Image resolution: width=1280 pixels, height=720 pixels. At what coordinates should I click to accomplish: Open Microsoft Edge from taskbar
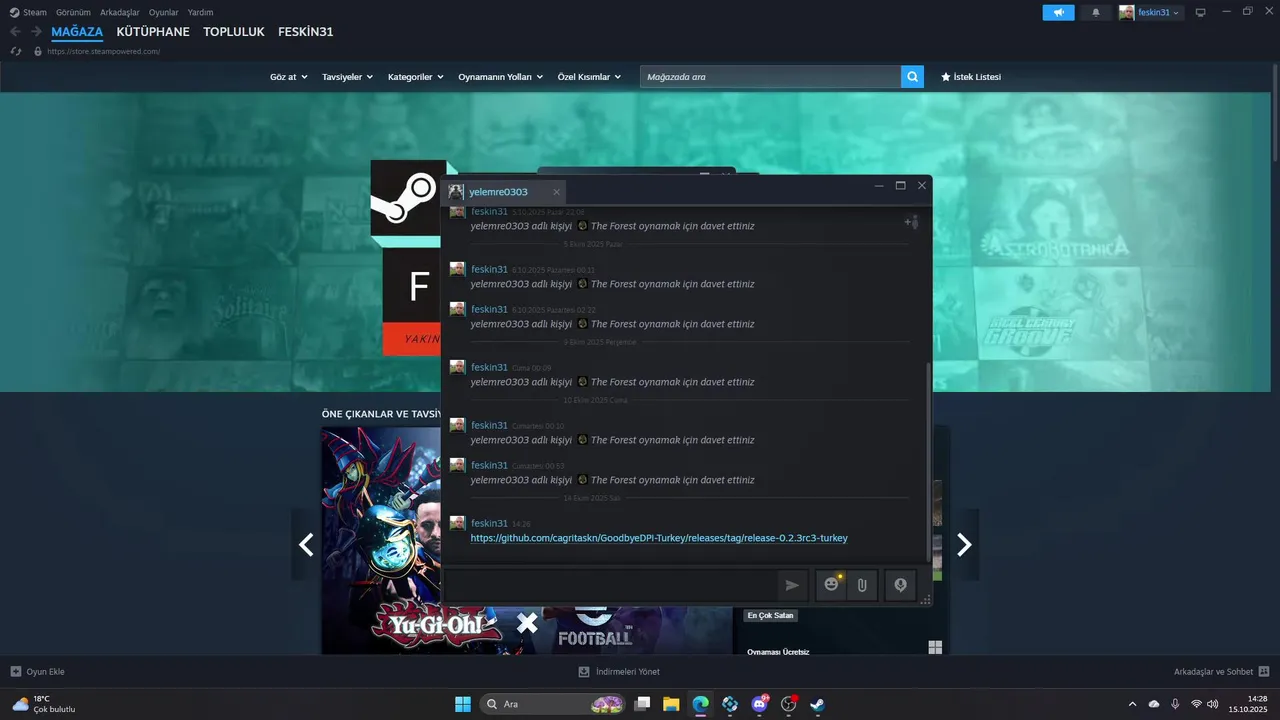(700, 704)
